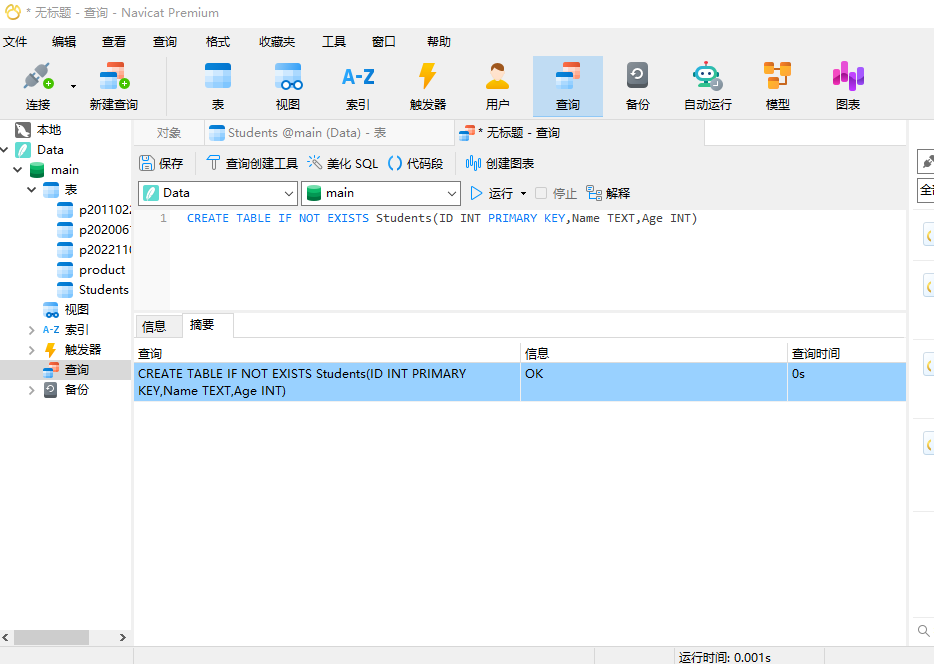Viewport: 934px width, 664px height.
Task: Collapse the Tables (表) node
Action: click(32, 190)
